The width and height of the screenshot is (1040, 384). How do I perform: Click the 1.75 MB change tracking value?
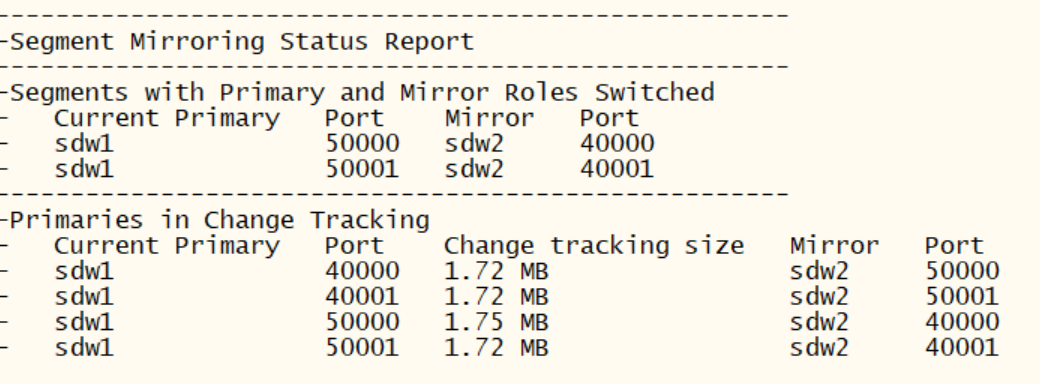point(497,322)
